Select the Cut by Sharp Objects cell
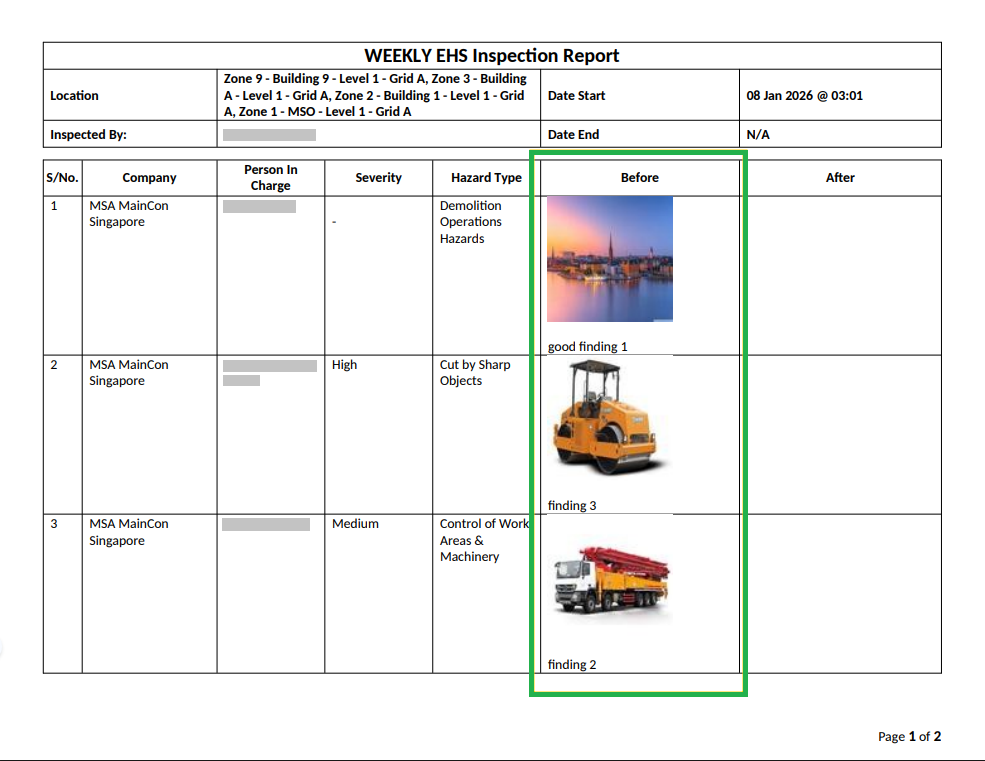 pos(474,373)
